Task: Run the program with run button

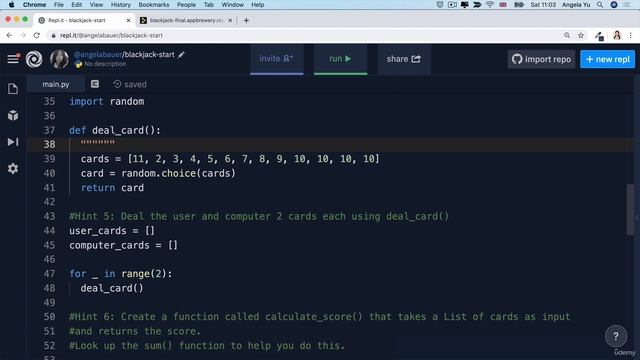Action: pos(340,59)
